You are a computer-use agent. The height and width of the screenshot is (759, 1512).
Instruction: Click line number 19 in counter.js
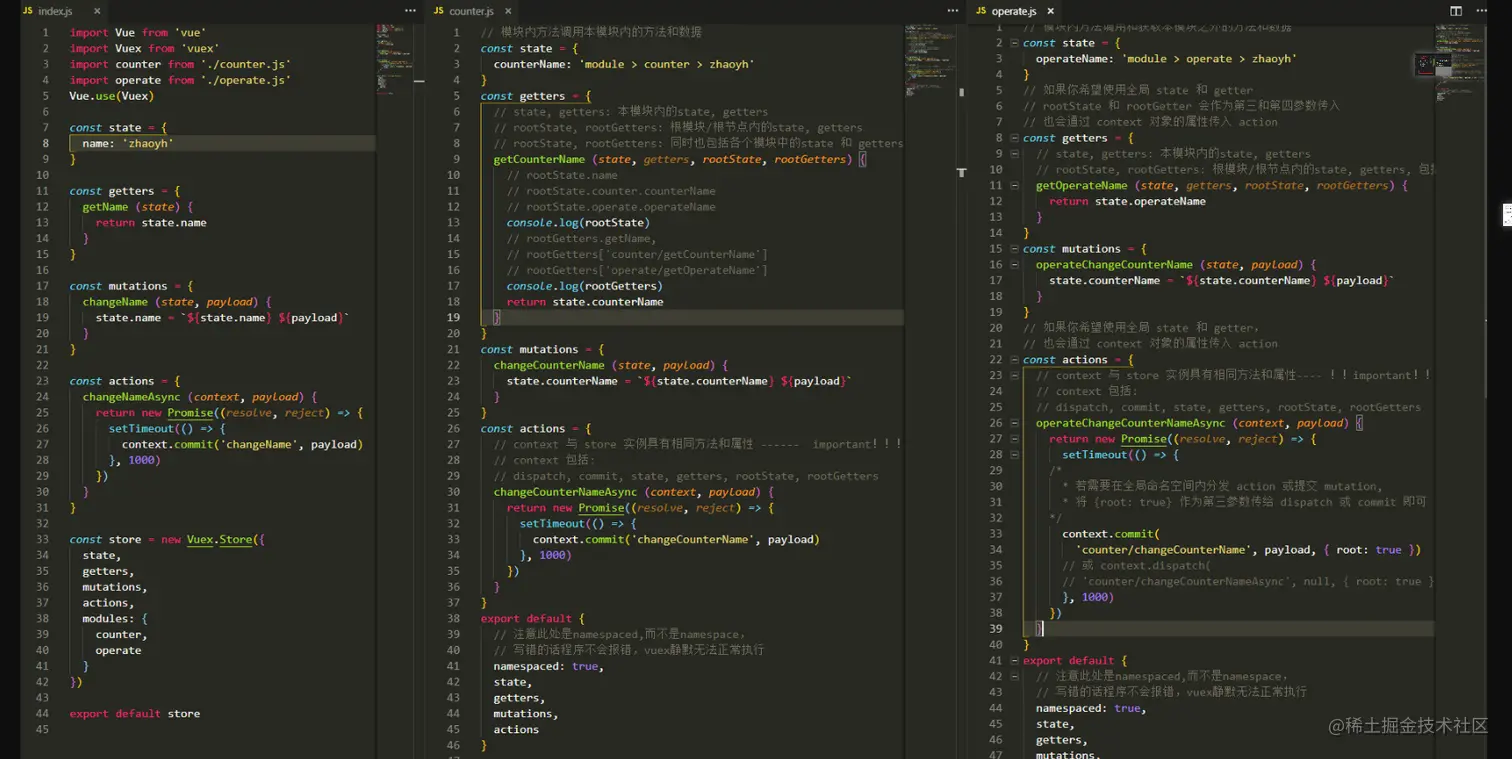click(453, 318)
